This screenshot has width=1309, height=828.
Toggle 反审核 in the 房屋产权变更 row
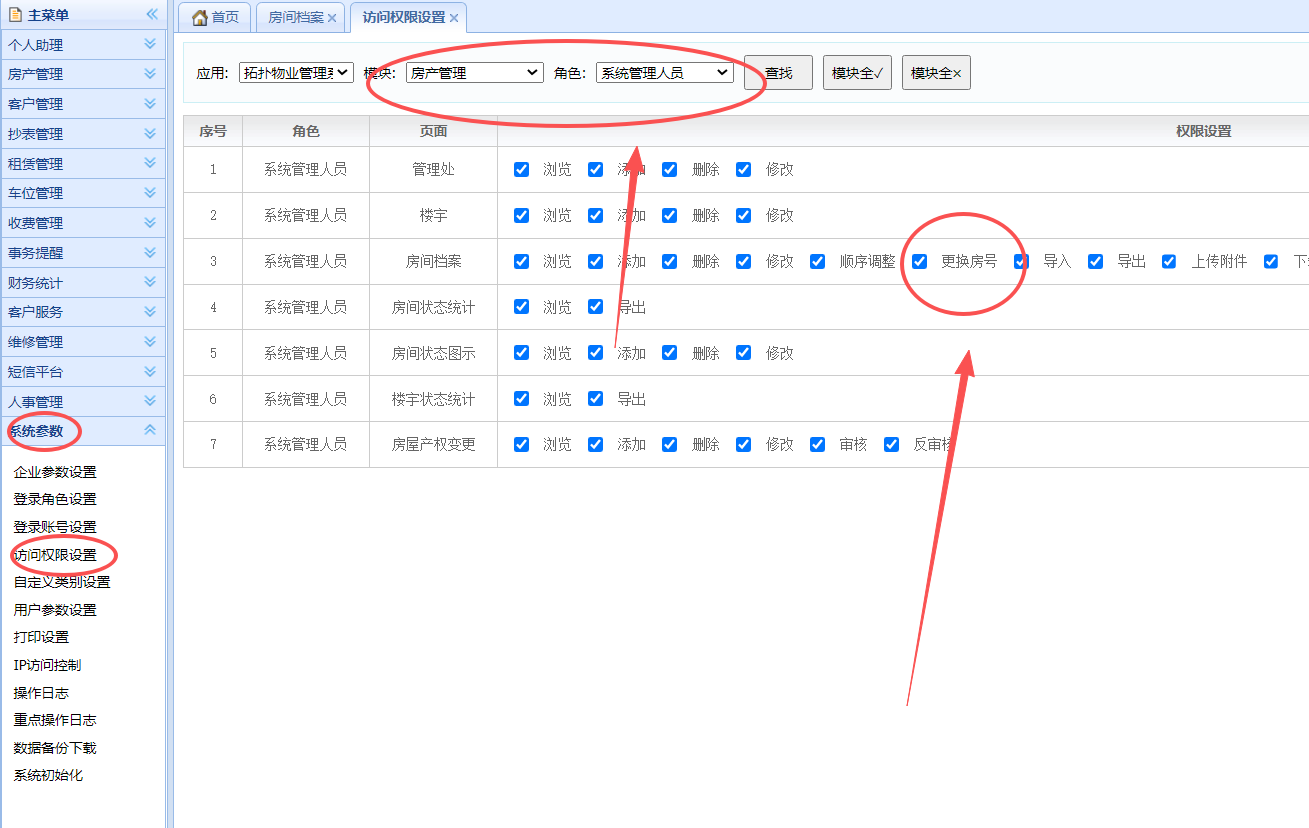click(x=891, y=445)
